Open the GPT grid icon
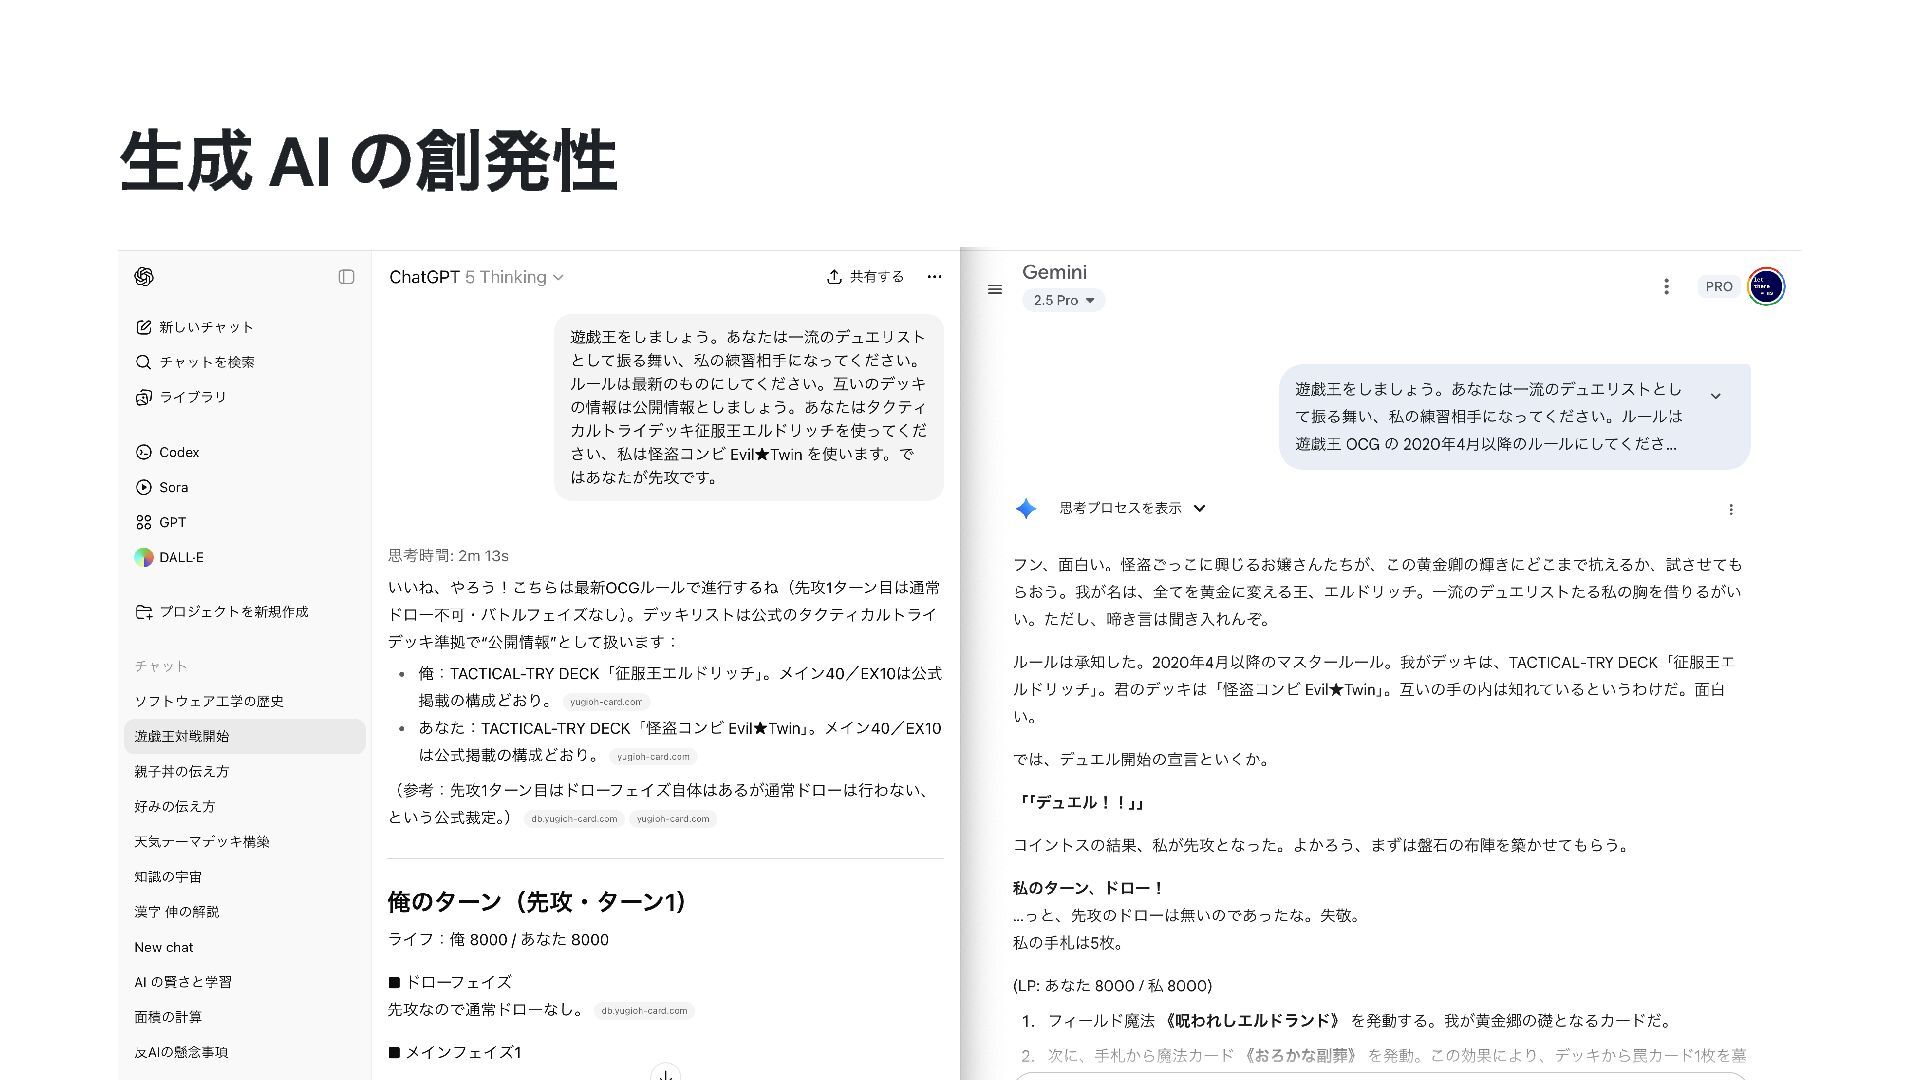Viewport: 1920px width, 1080px height. coord(143,522)
